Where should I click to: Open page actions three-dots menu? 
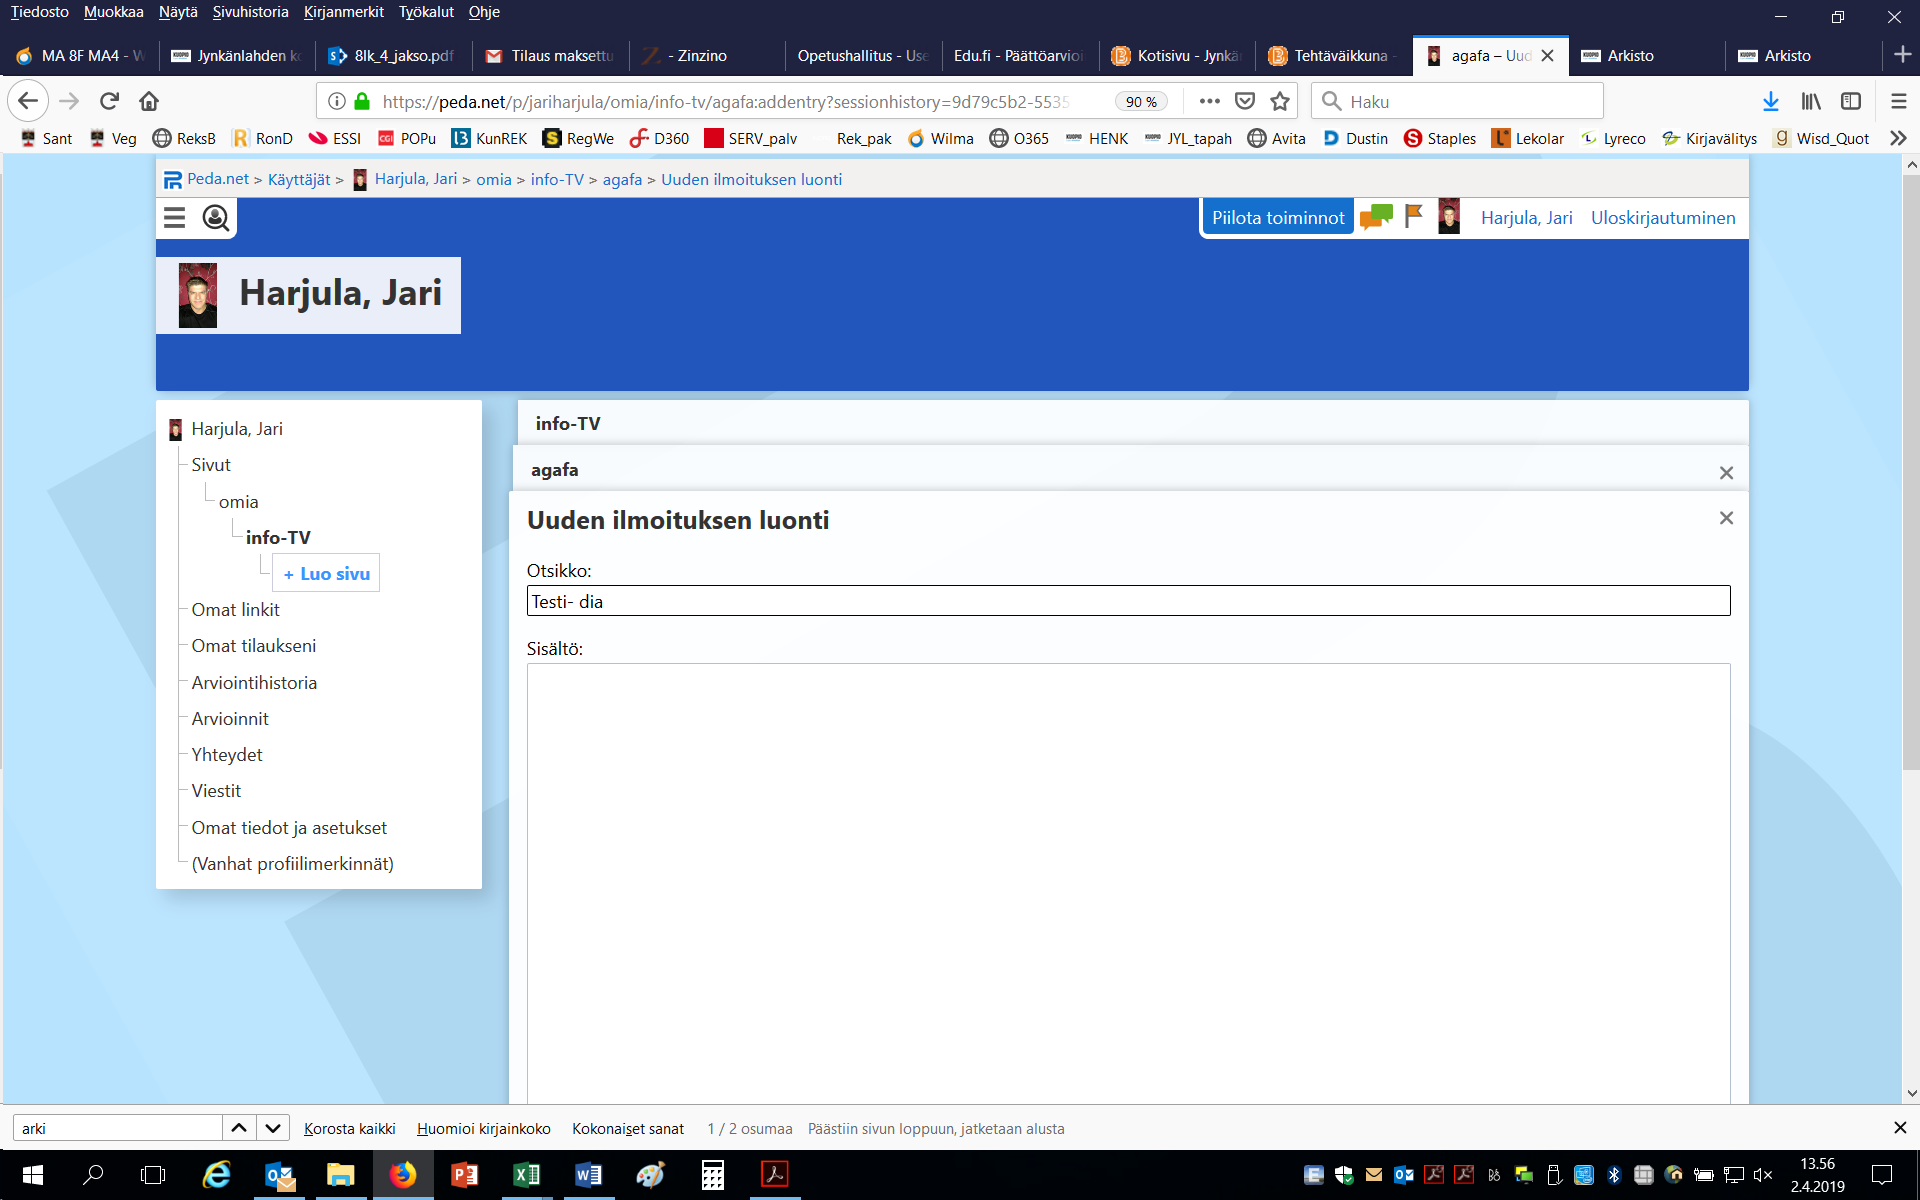click(x=1209, y=101)
